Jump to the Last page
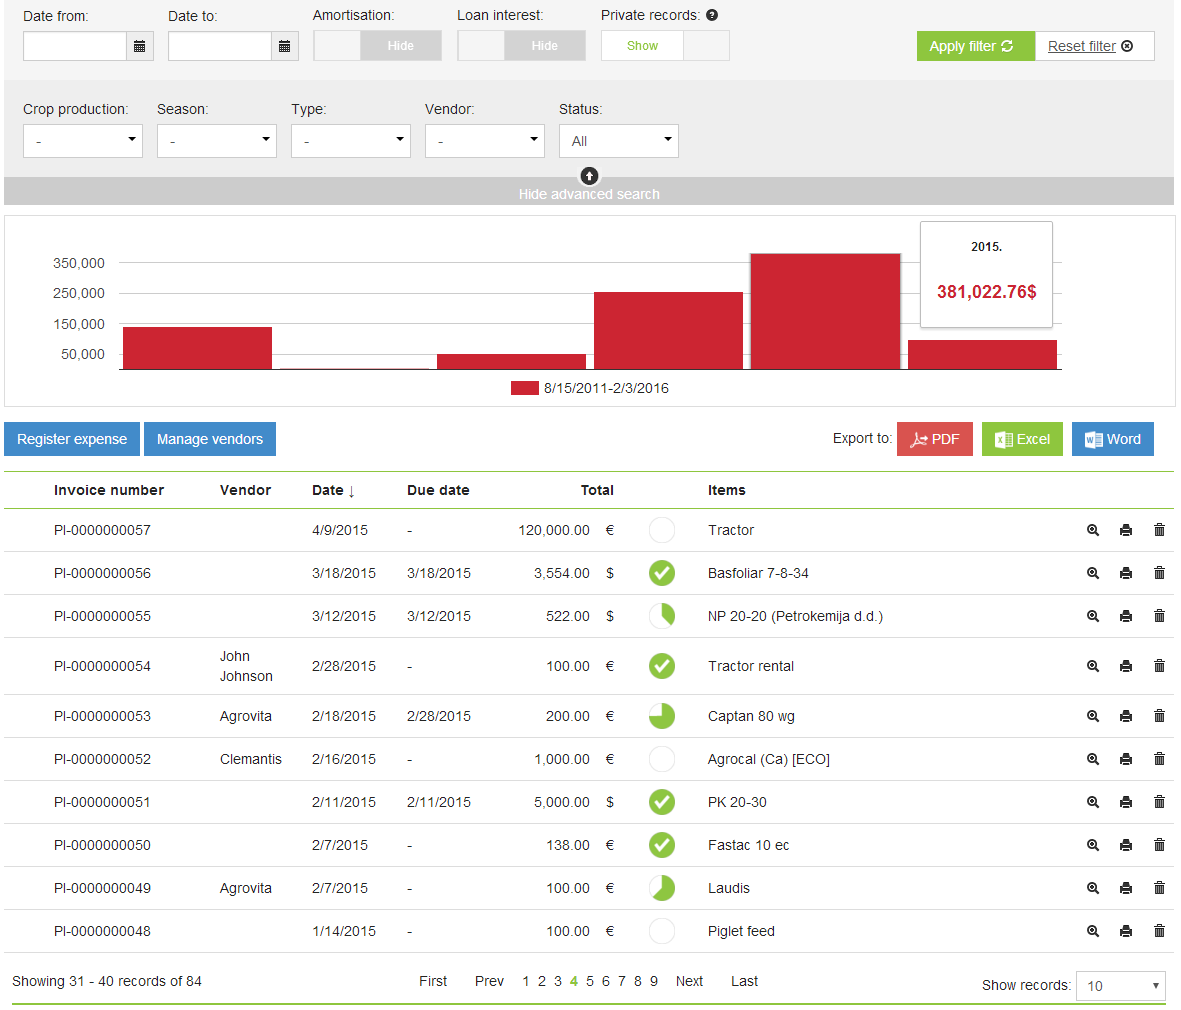The width and height of the screenshot is (1181, 1010). point(744,981)
